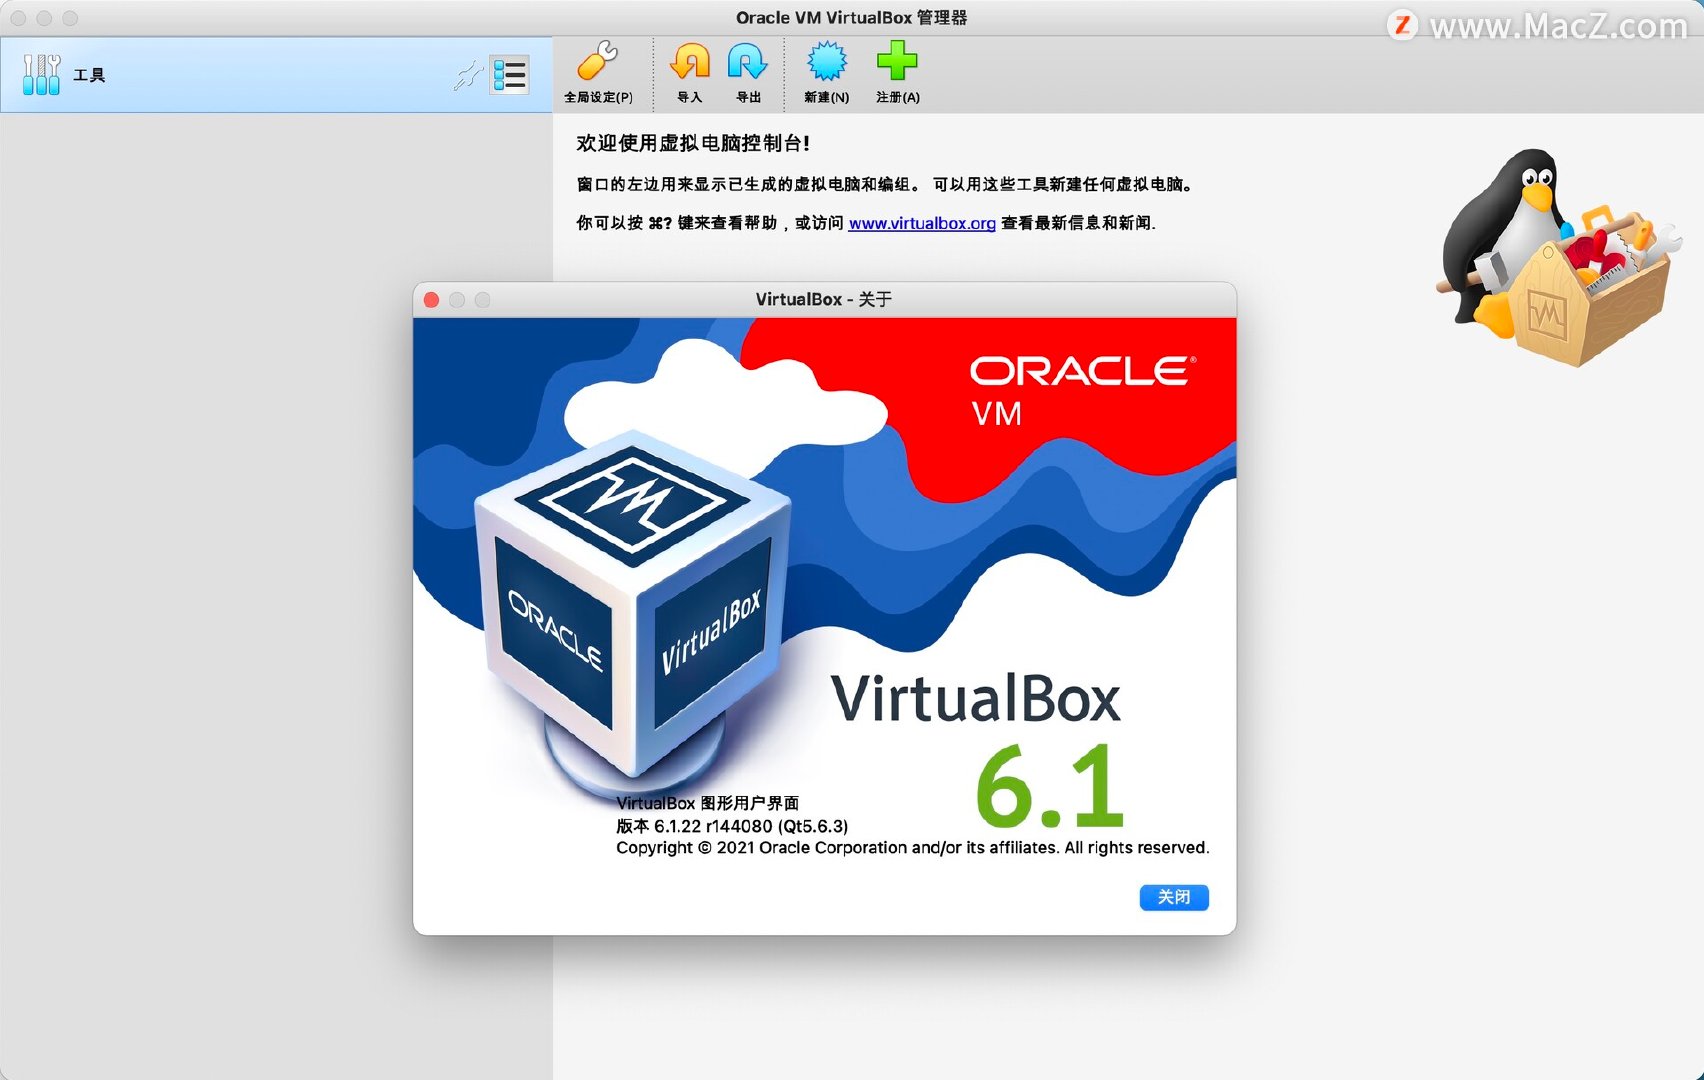The image size is (1704, 1080).
Task: Click the welcome heading 欢迎使用虚拟电脑控制台!
Action: 692,143
